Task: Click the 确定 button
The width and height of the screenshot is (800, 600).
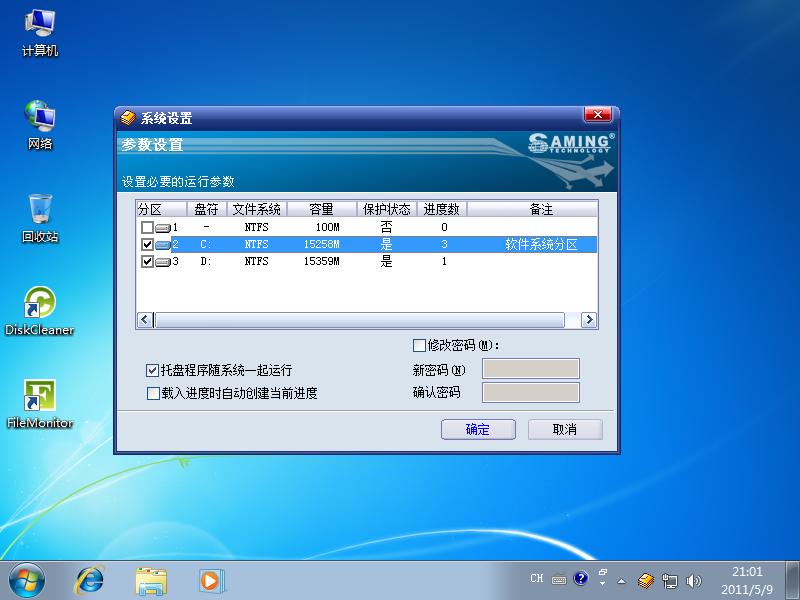Action: (x=478, y=429)
